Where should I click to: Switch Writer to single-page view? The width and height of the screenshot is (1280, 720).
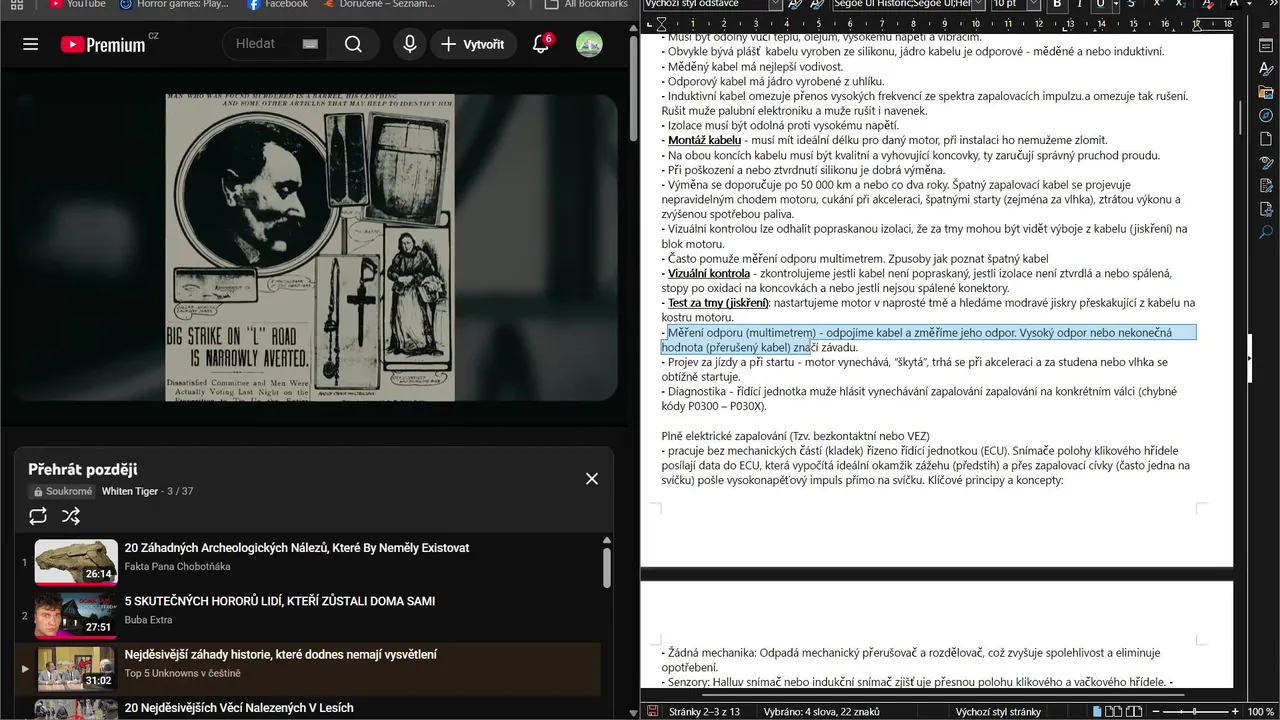(1099, 711)
